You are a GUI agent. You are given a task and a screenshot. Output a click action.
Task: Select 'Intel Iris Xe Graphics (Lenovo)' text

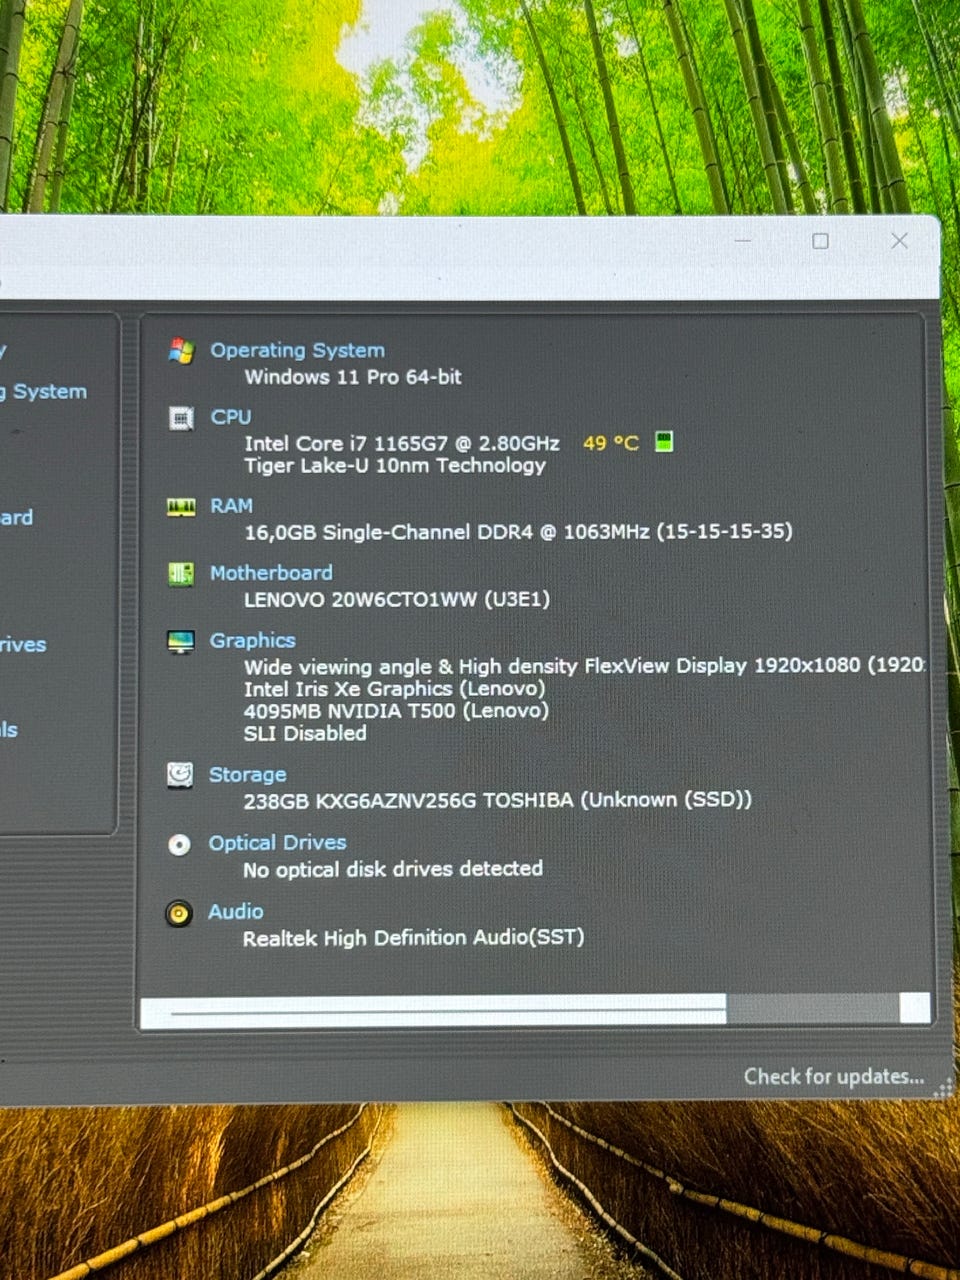point(394,689)
